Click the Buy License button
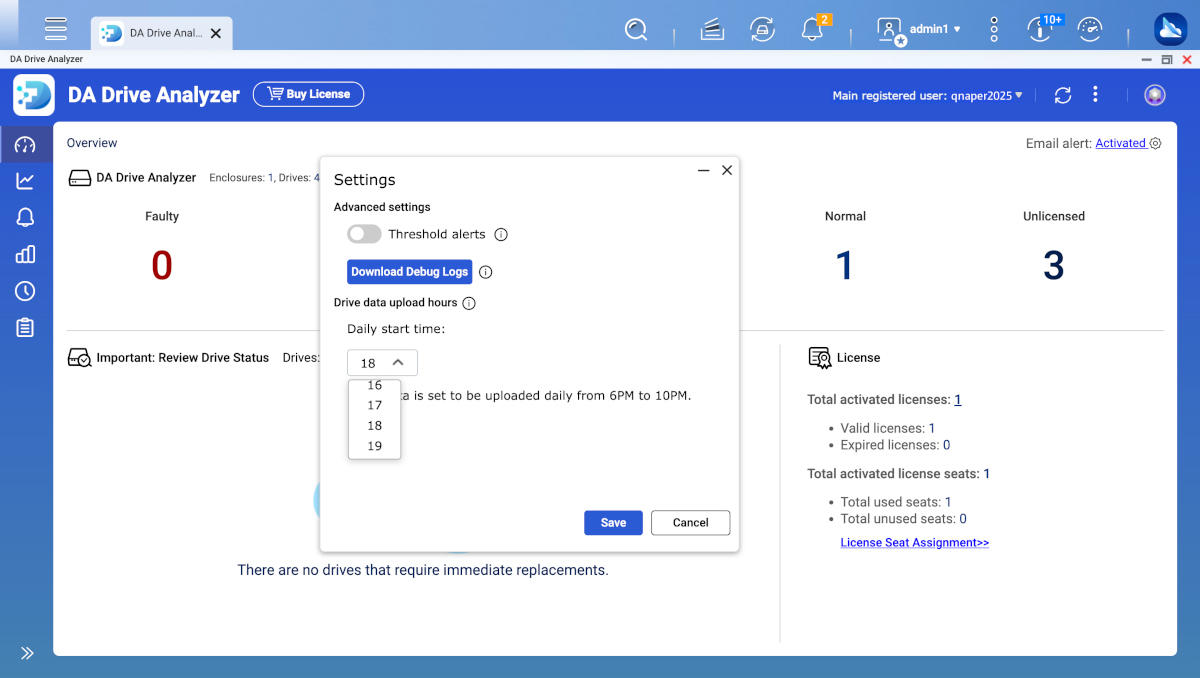1200x678 pixels. [308, 94]
